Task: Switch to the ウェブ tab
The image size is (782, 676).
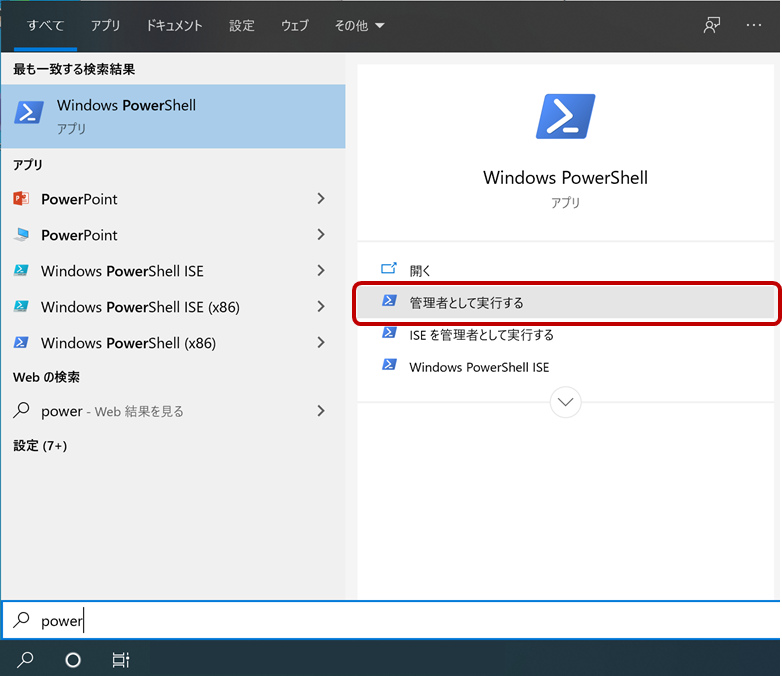Action: click(295, 25)
